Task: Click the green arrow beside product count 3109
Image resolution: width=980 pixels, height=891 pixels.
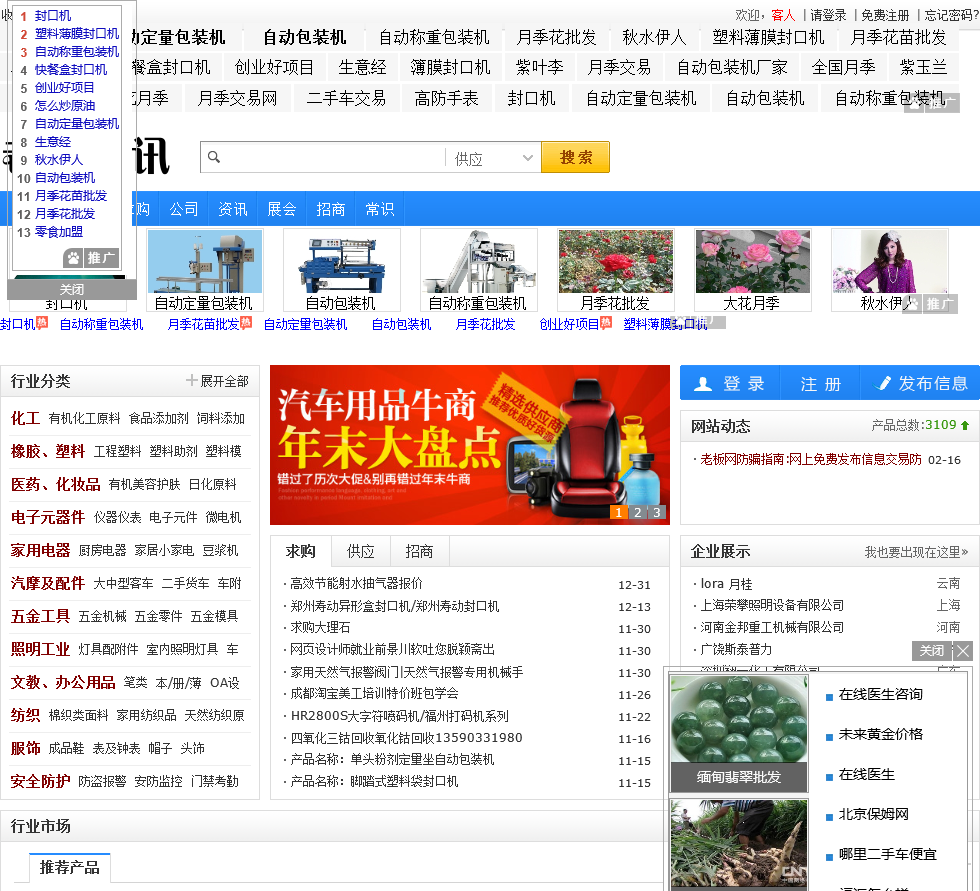Action: point(965,426)
